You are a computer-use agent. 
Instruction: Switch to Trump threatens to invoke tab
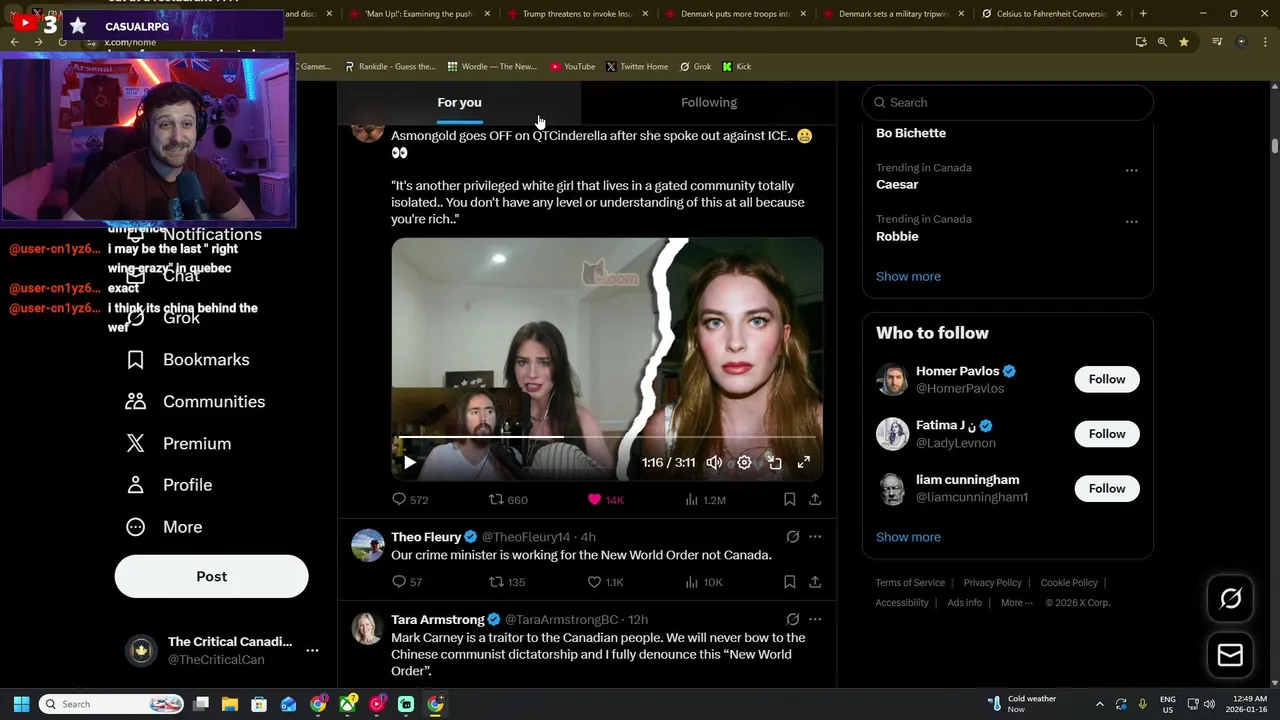[578, 13]
